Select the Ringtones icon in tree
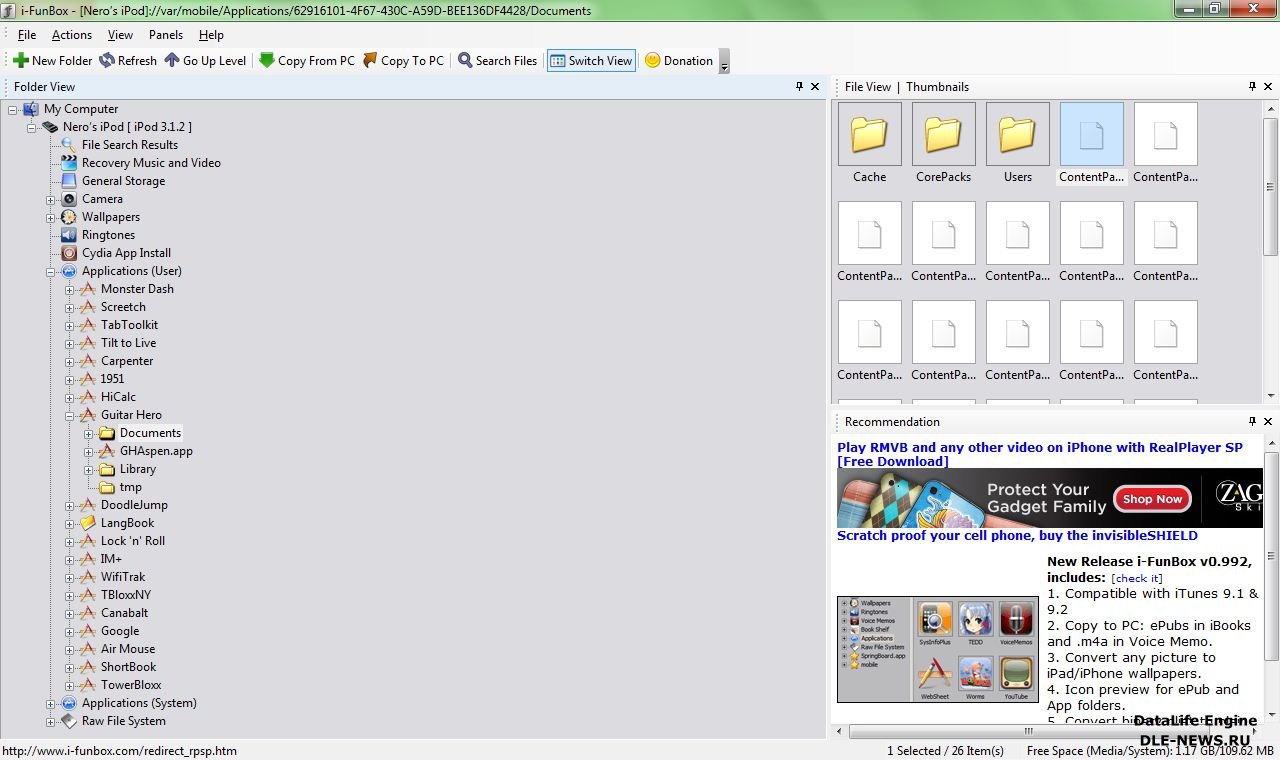Viewport: 1280px width, 760px height. 69,235
